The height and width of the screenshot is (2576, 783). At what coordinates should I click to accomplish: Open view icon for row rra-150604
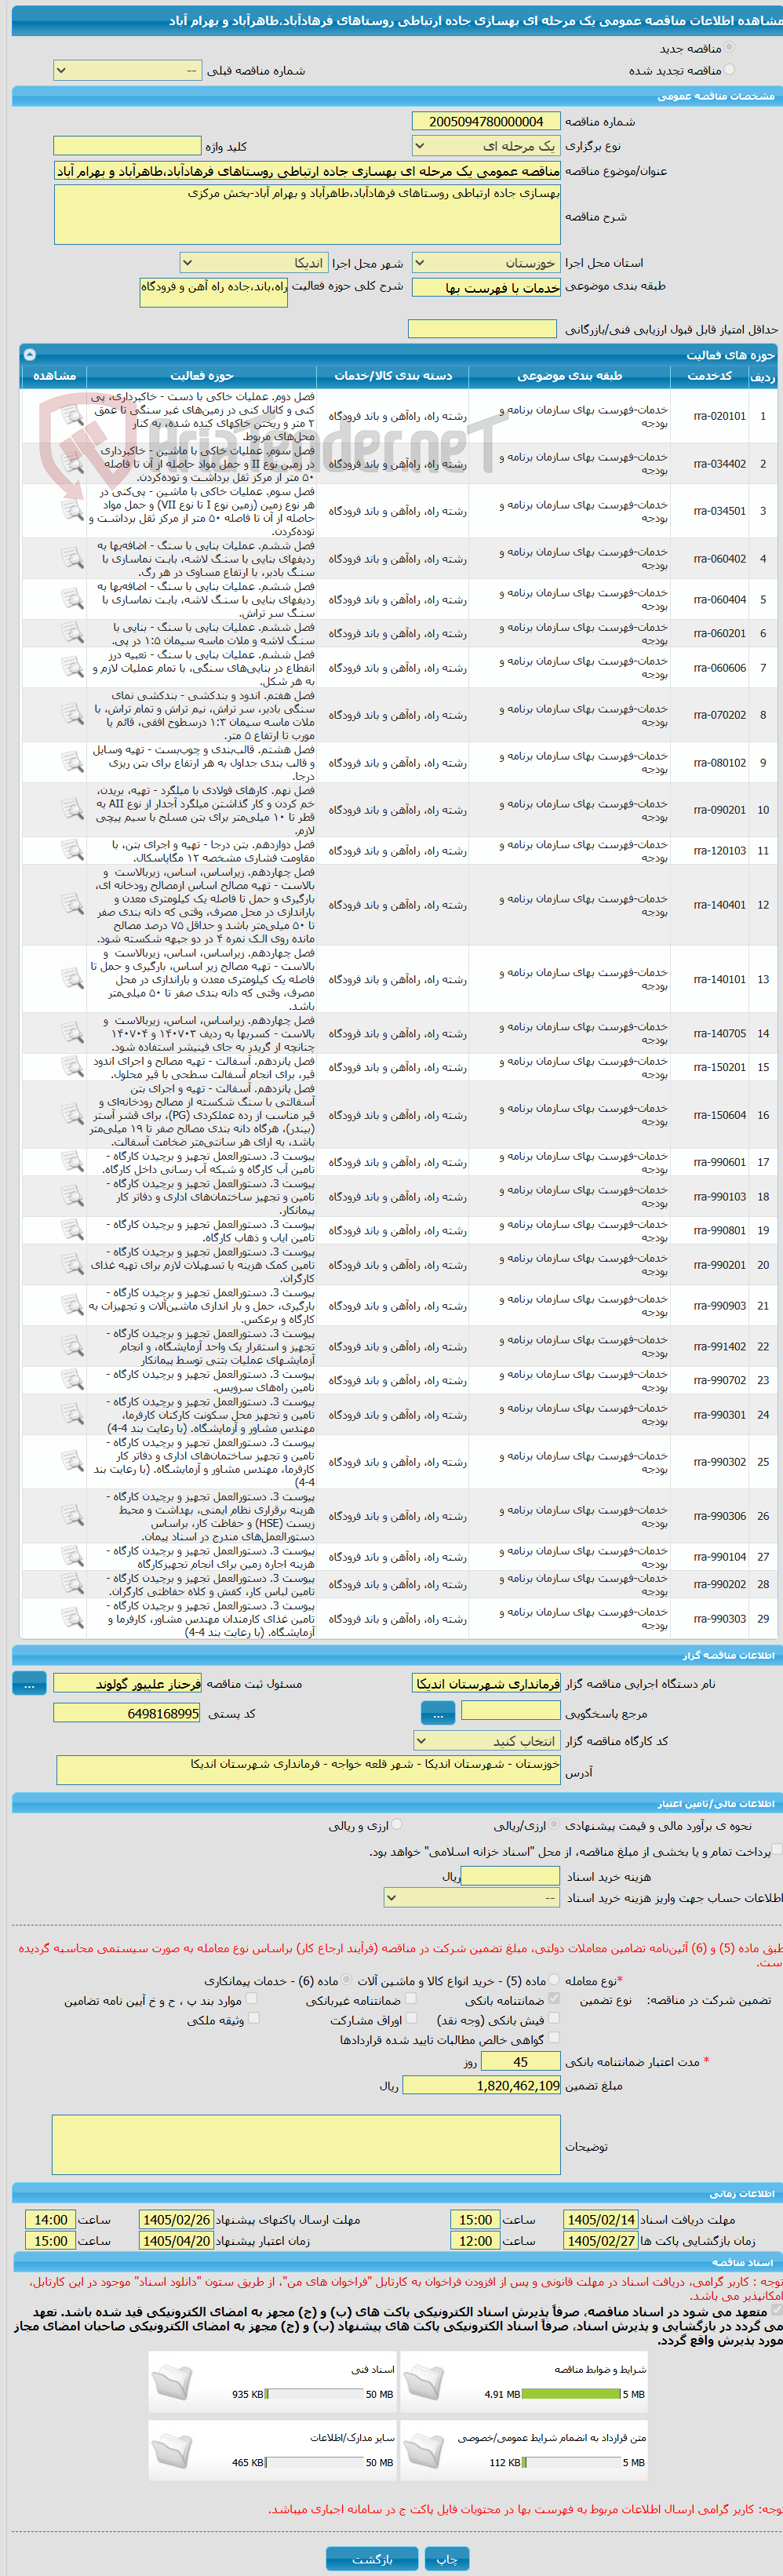coord(72,1114)
